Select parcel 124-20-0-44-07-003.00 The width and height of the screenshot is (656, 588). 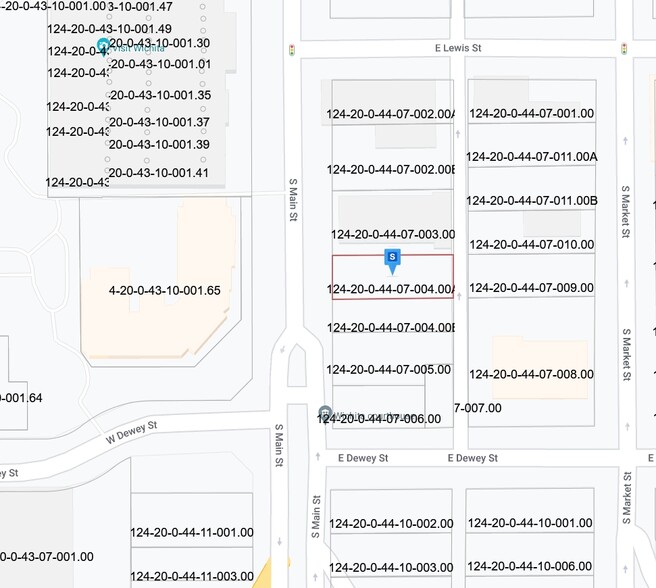tap(392, 235)
